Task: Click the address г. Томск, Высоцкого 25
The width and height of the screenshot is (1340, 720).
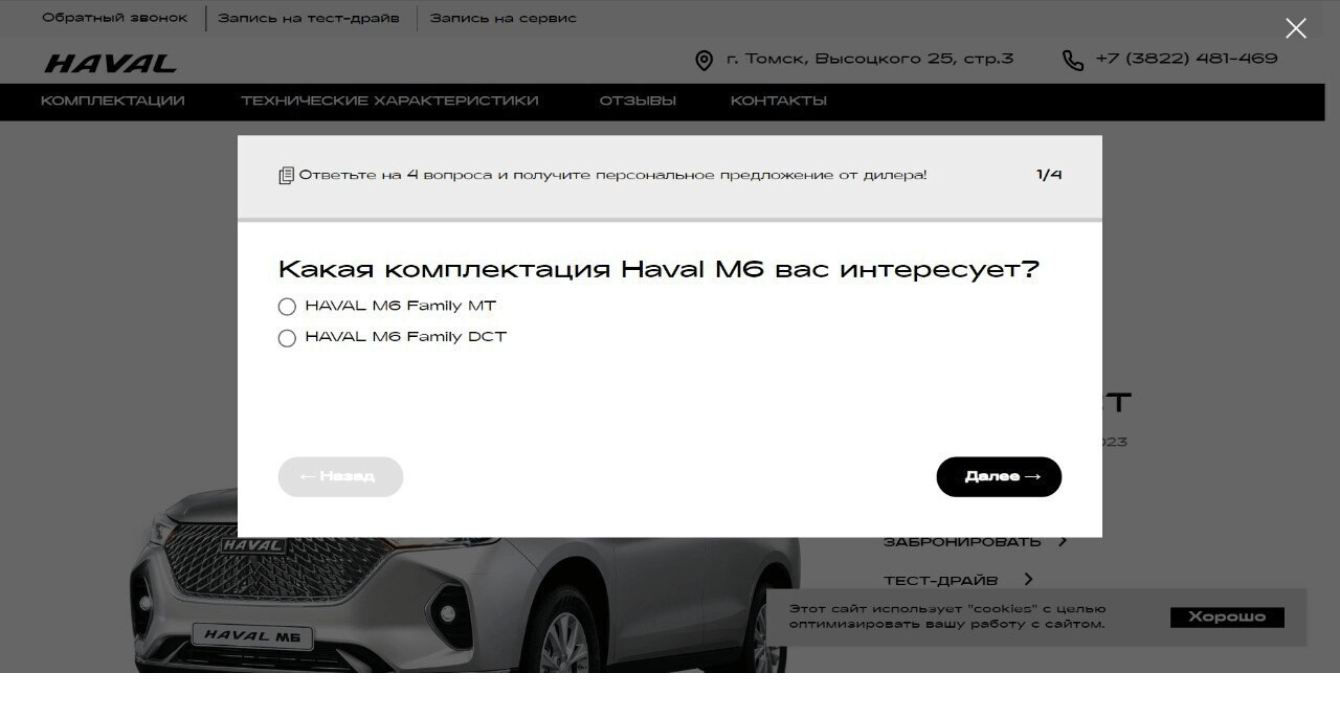Action: (870, 59)
